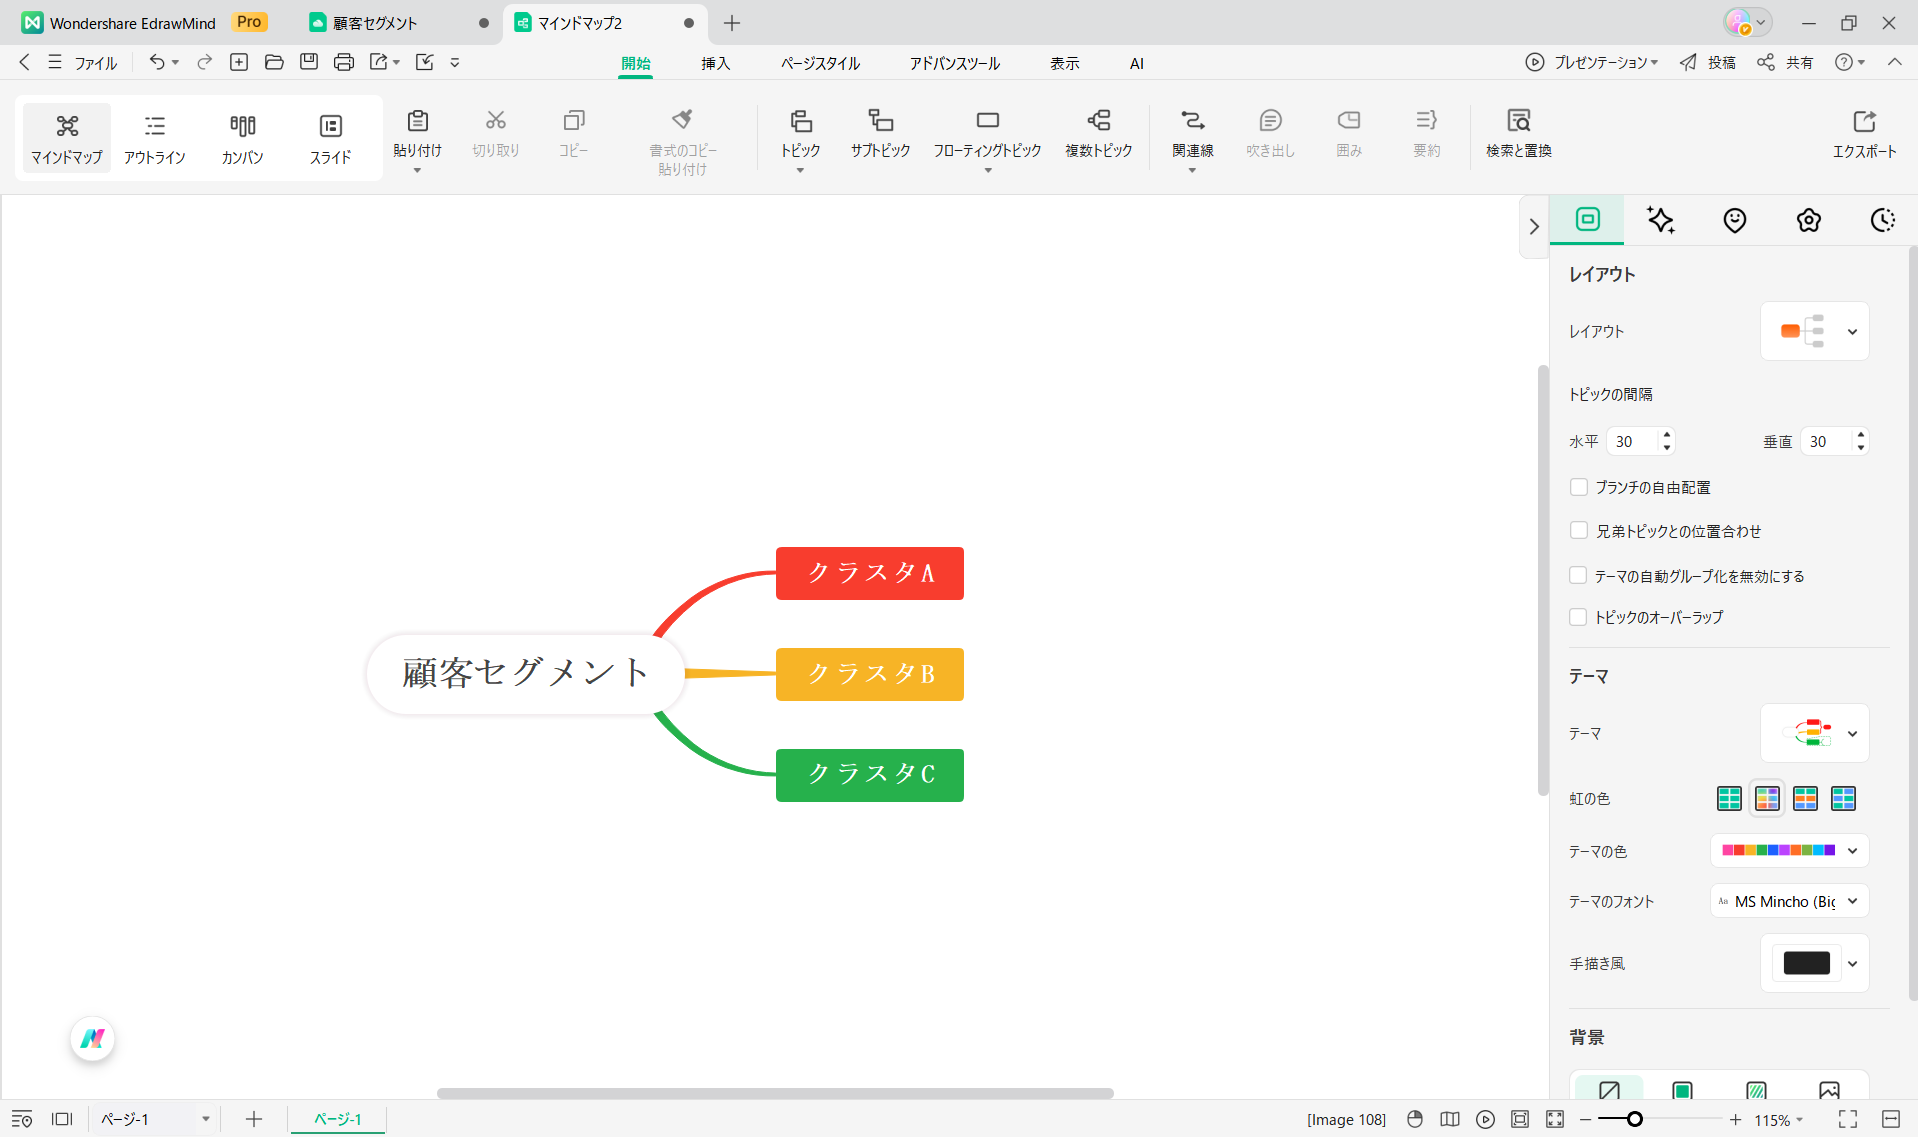1918x1137 pixels.
Task: Enable トピックのオーバーラップ checkbox
Action: click(x=1578, y=617)
